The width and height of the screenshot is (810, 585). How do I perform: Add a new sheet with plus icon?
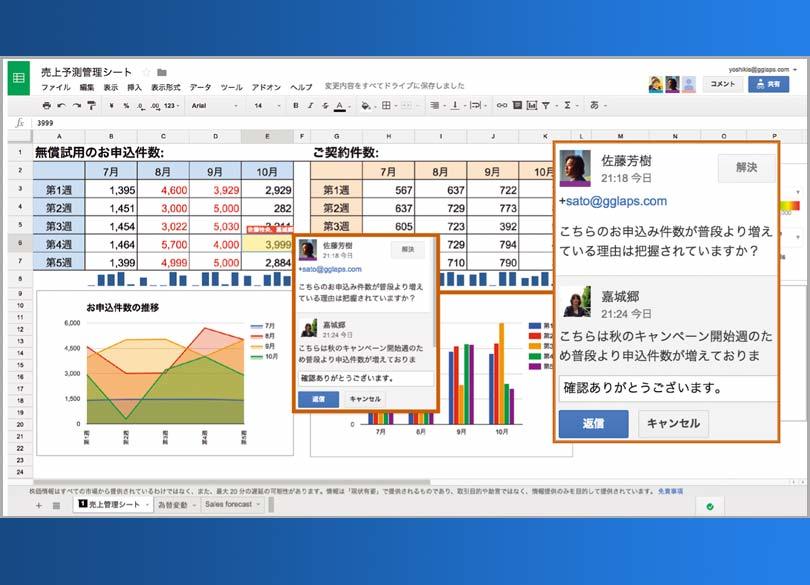39,506
